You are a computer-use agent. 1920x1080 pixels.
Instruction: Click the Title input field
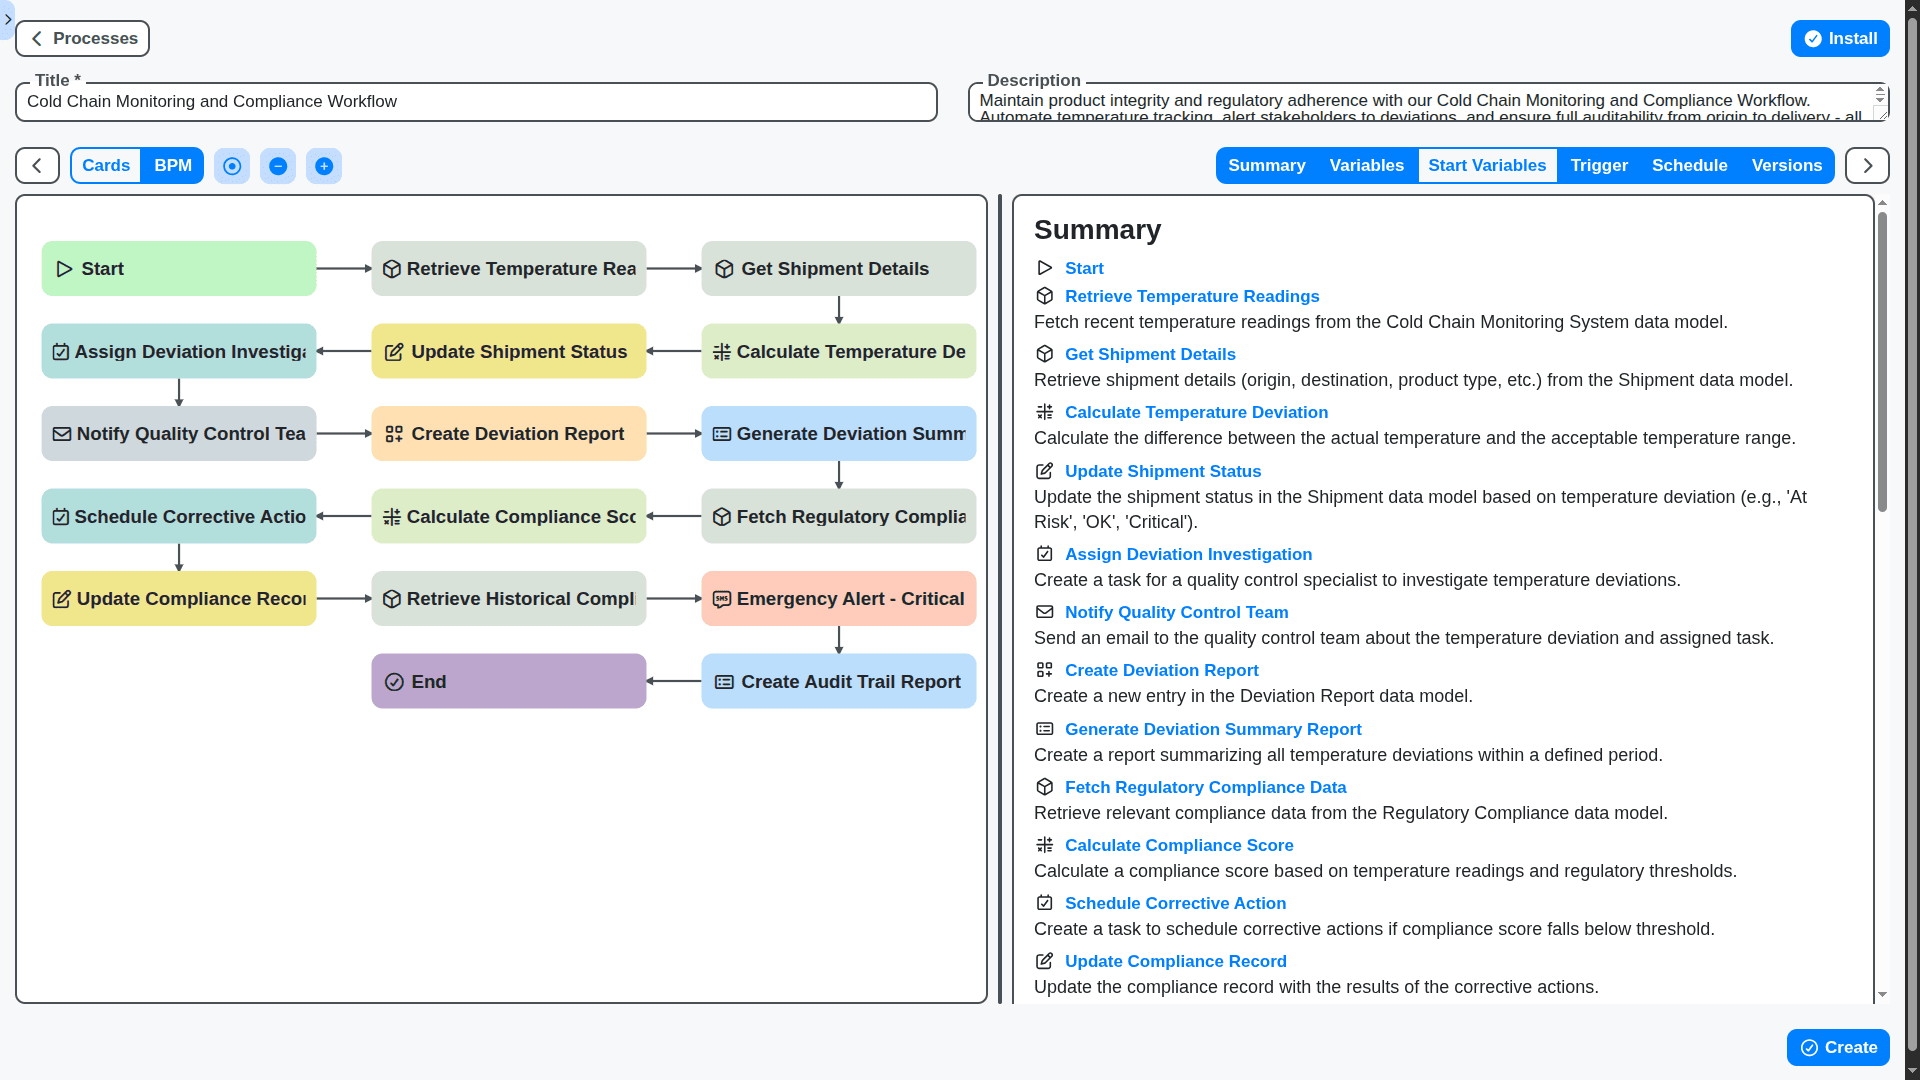476,102
